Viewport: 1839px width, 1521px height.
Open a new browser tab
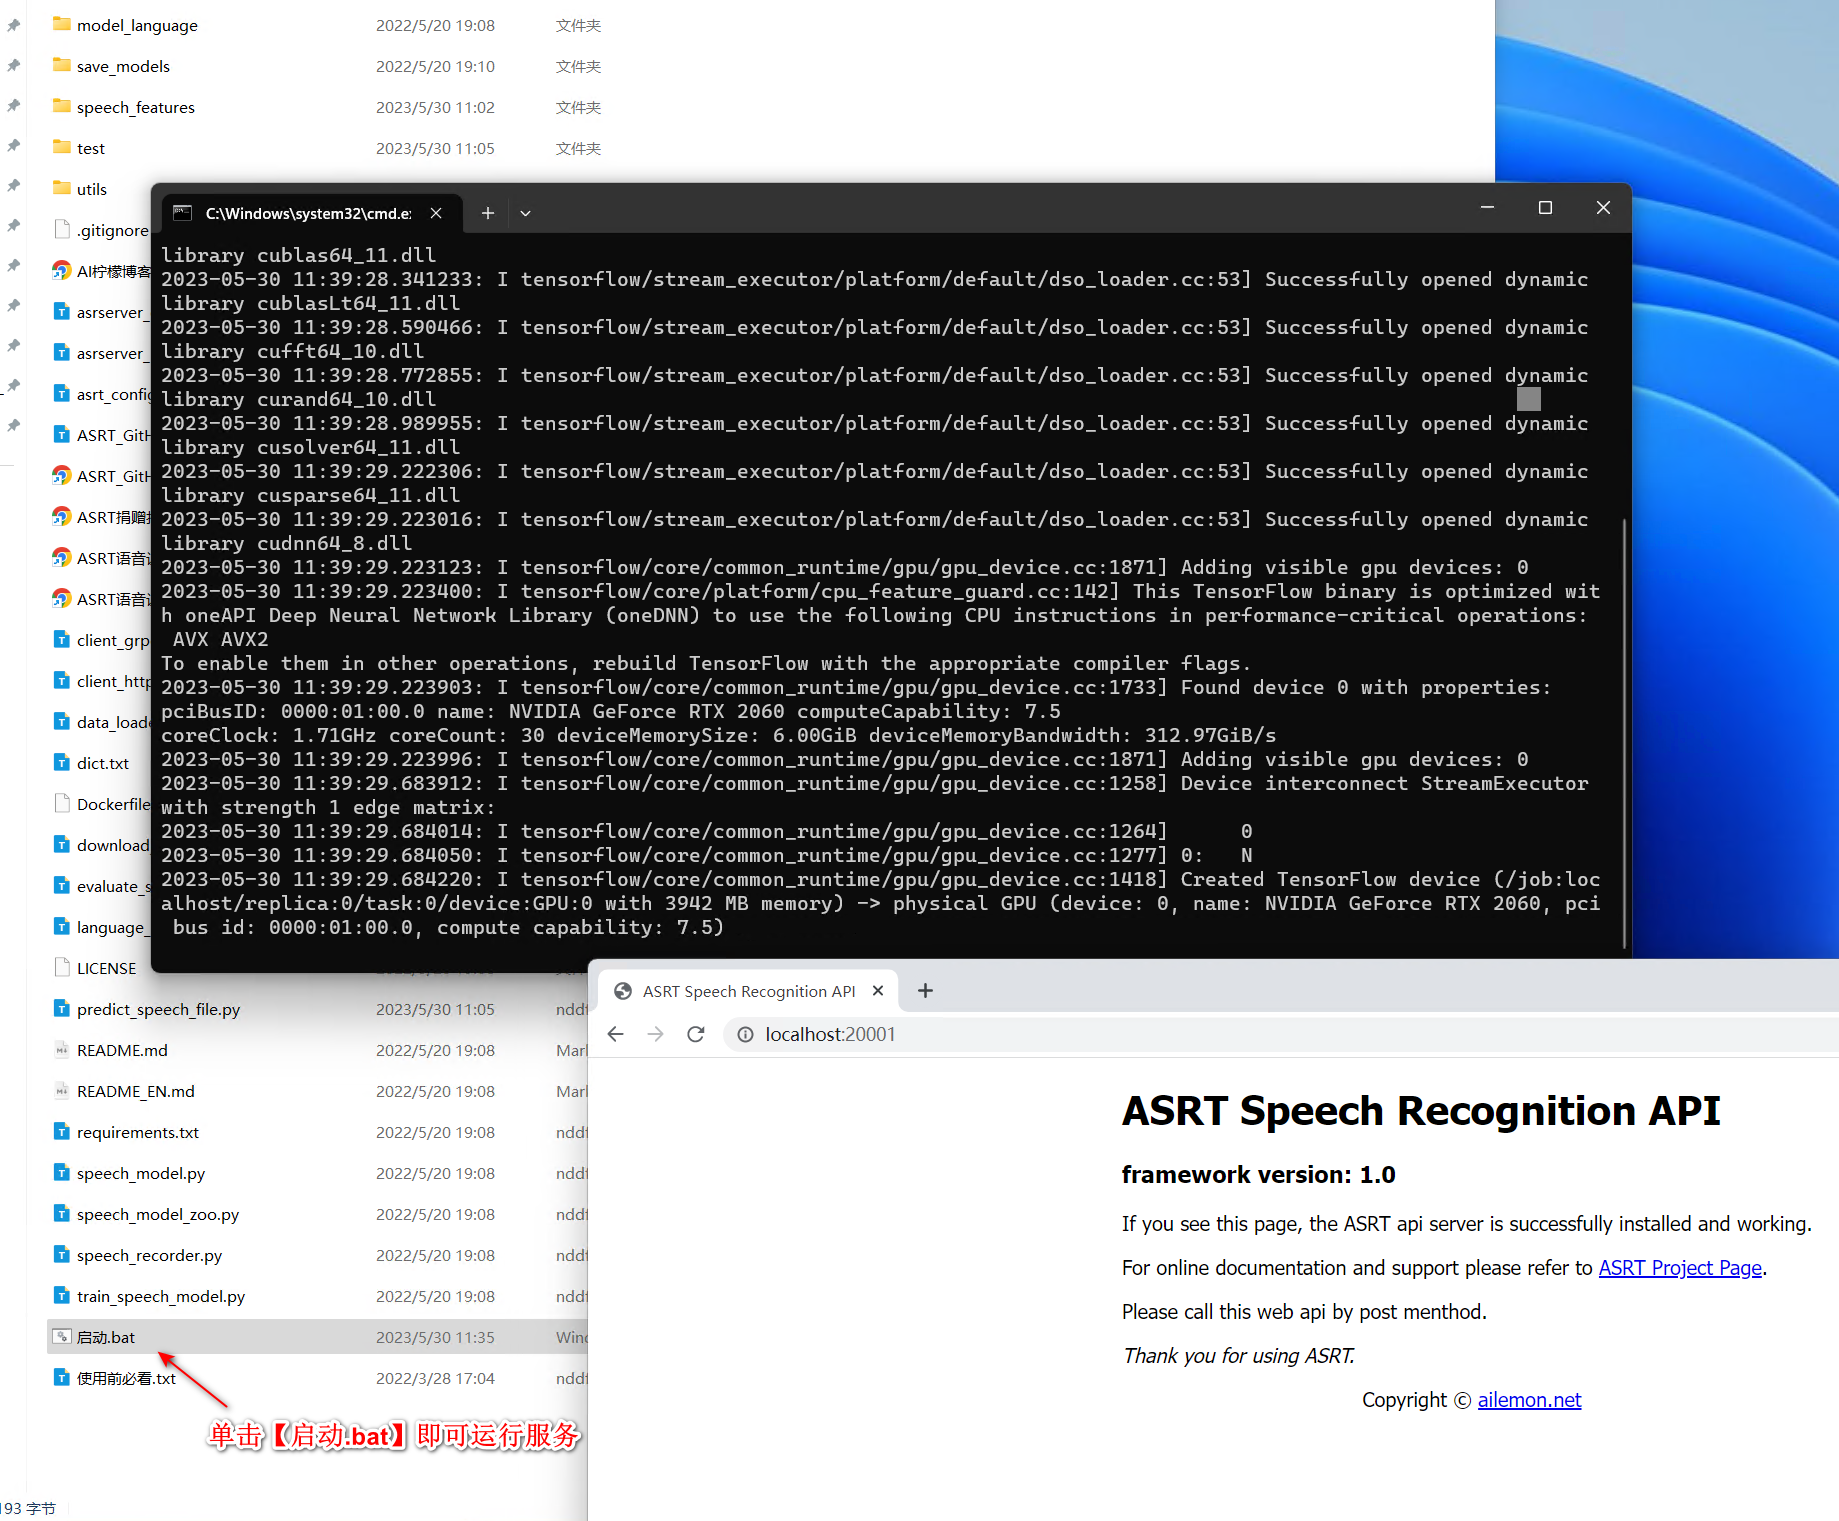925,991
